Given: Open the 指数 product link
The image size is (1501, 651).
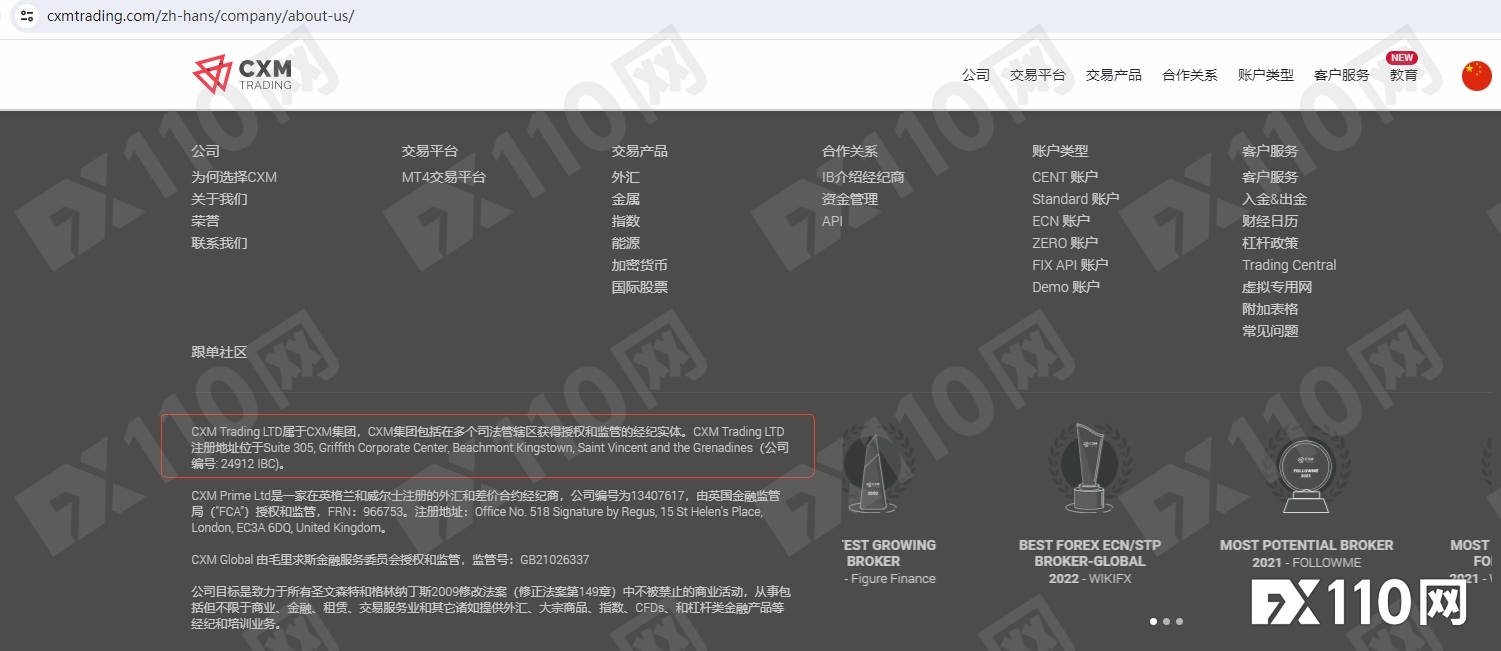Looking at the screenshot, I should [x=626, y=221].
